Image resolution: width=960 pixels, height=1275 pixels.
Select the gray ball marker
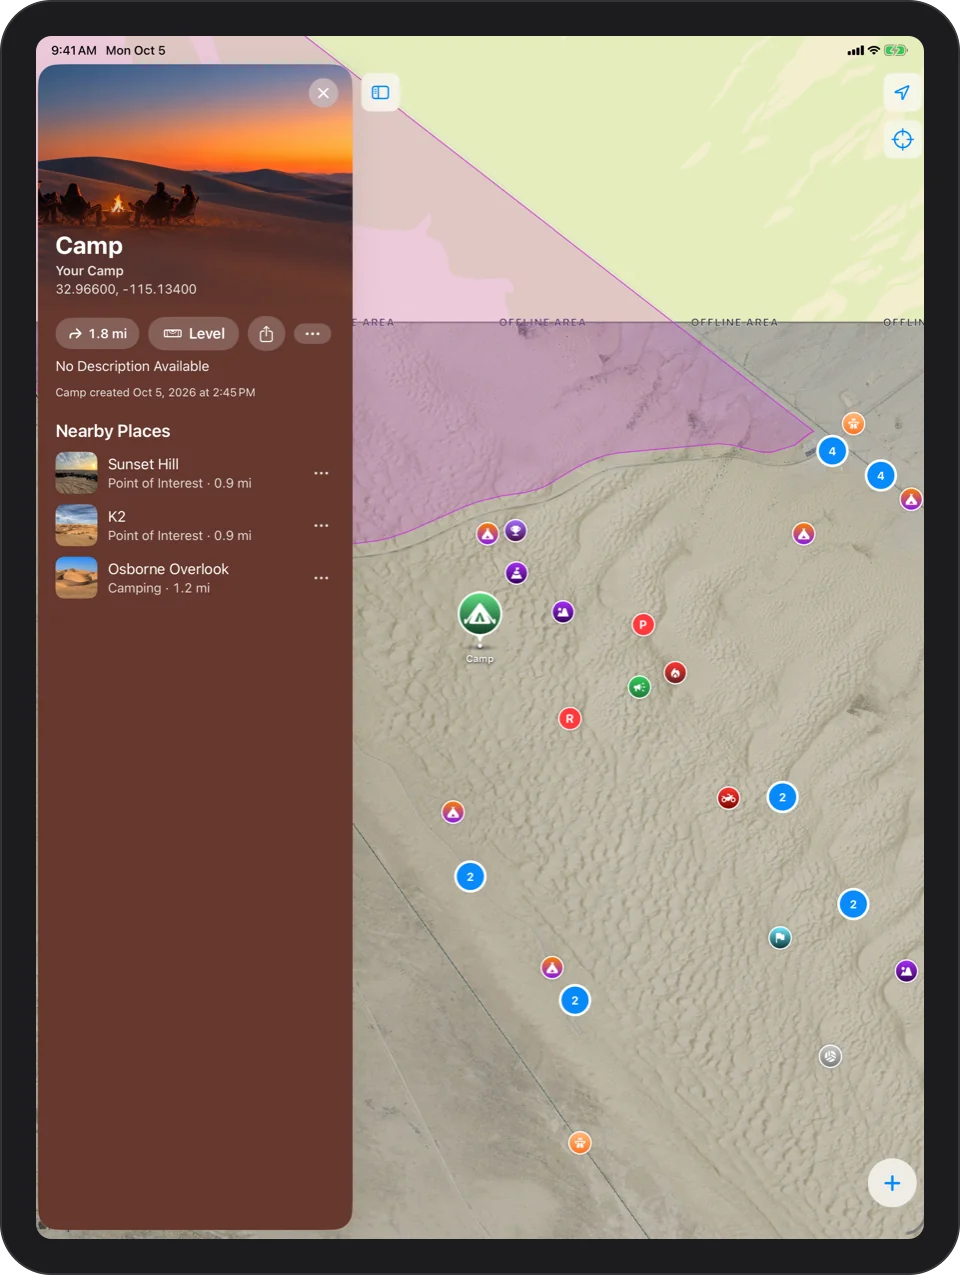coord(830,1056)
